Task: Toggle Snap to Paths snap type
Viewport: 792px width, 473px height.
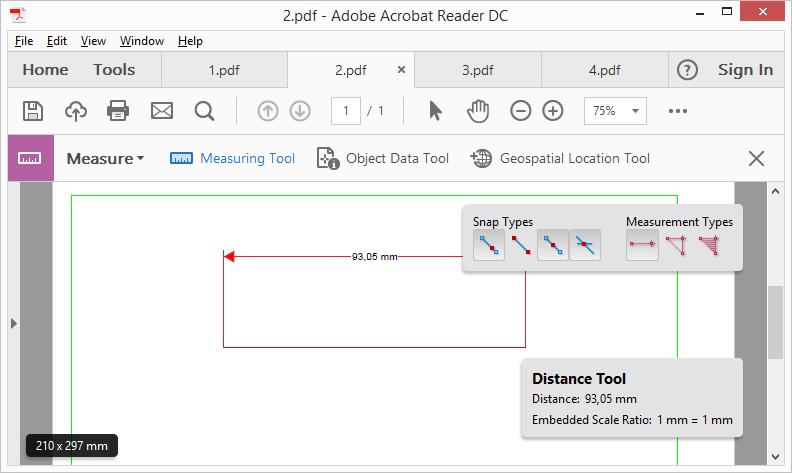Action: (x=489, y=245)
